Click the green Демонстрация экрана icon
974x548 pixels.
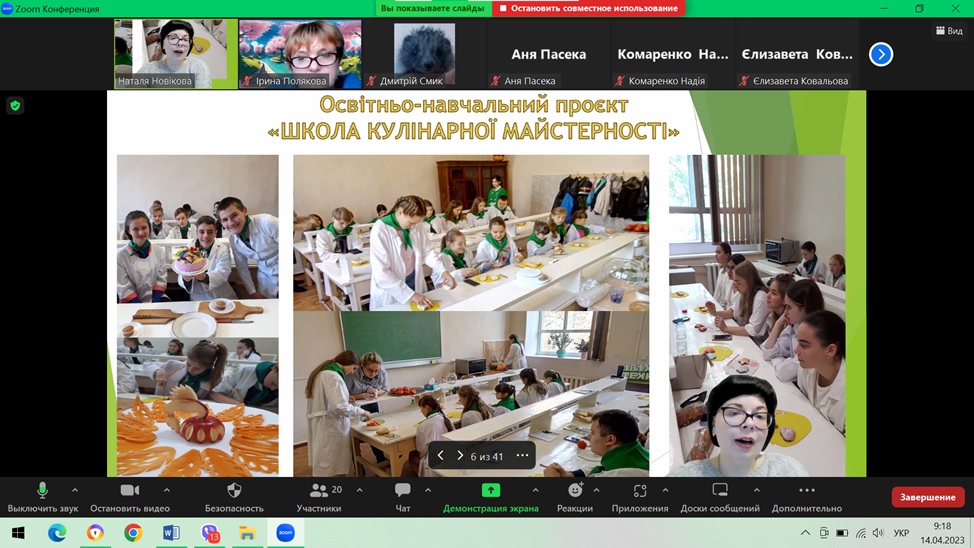[x=490, y=491]
